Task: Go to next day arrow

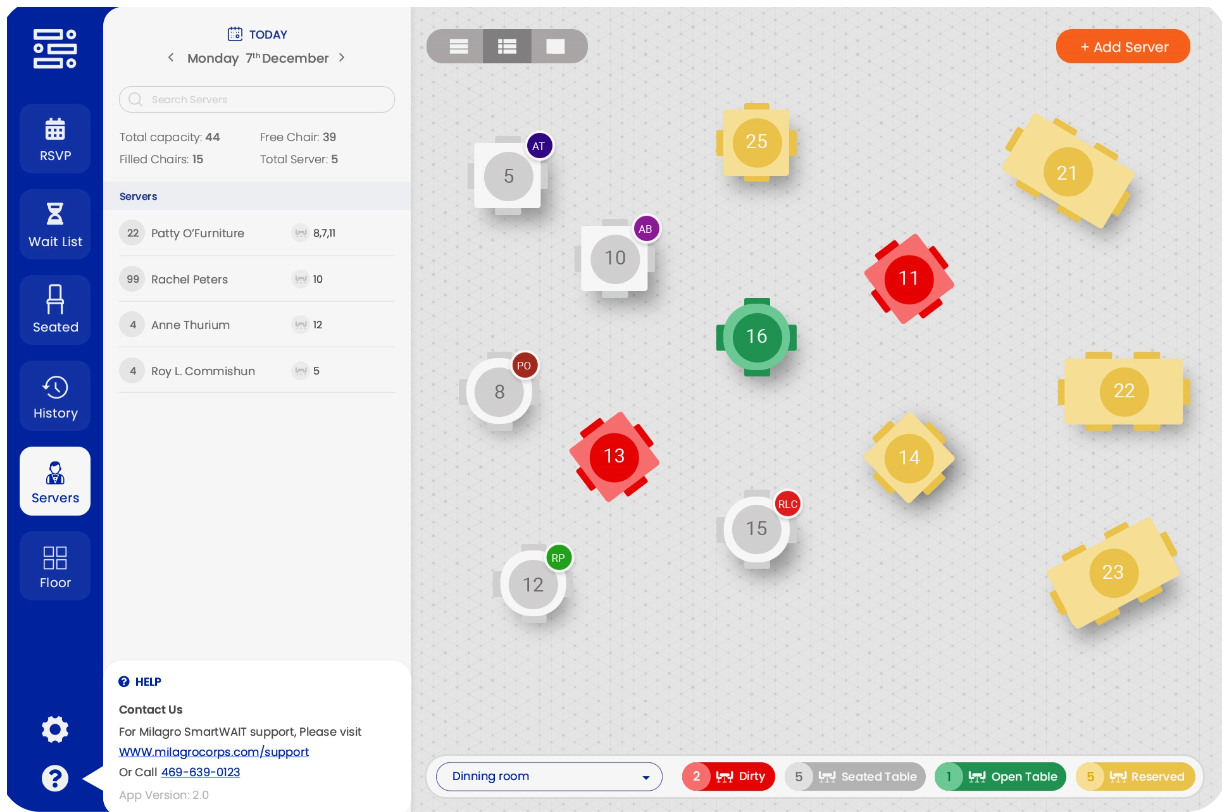Action: pos(342,58)
